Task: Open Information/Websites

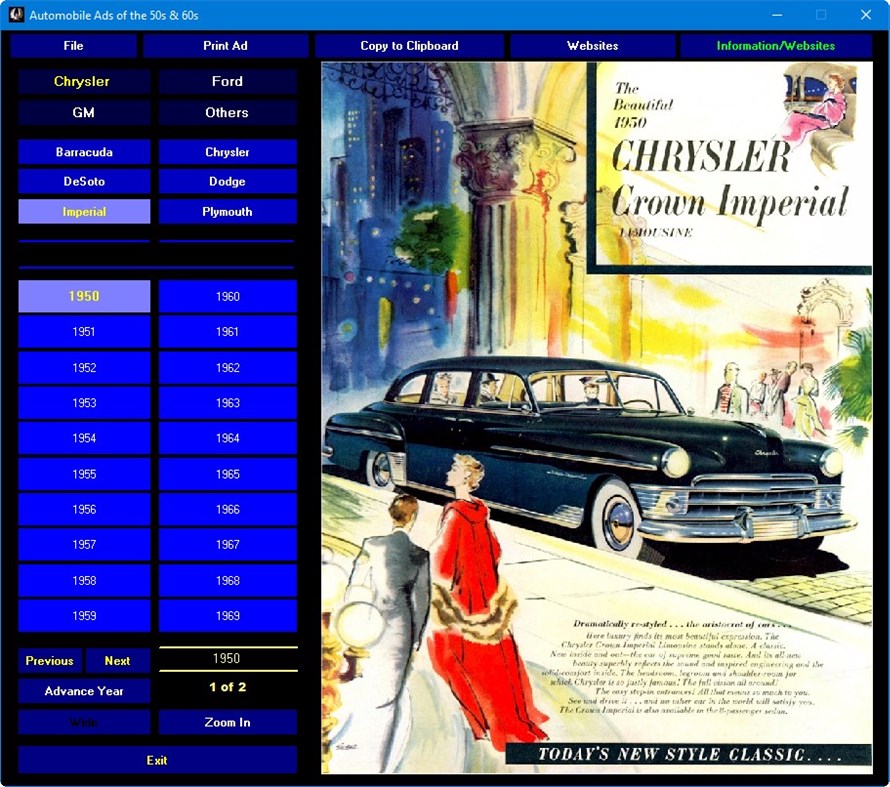Action: click(x=777, y=45)
